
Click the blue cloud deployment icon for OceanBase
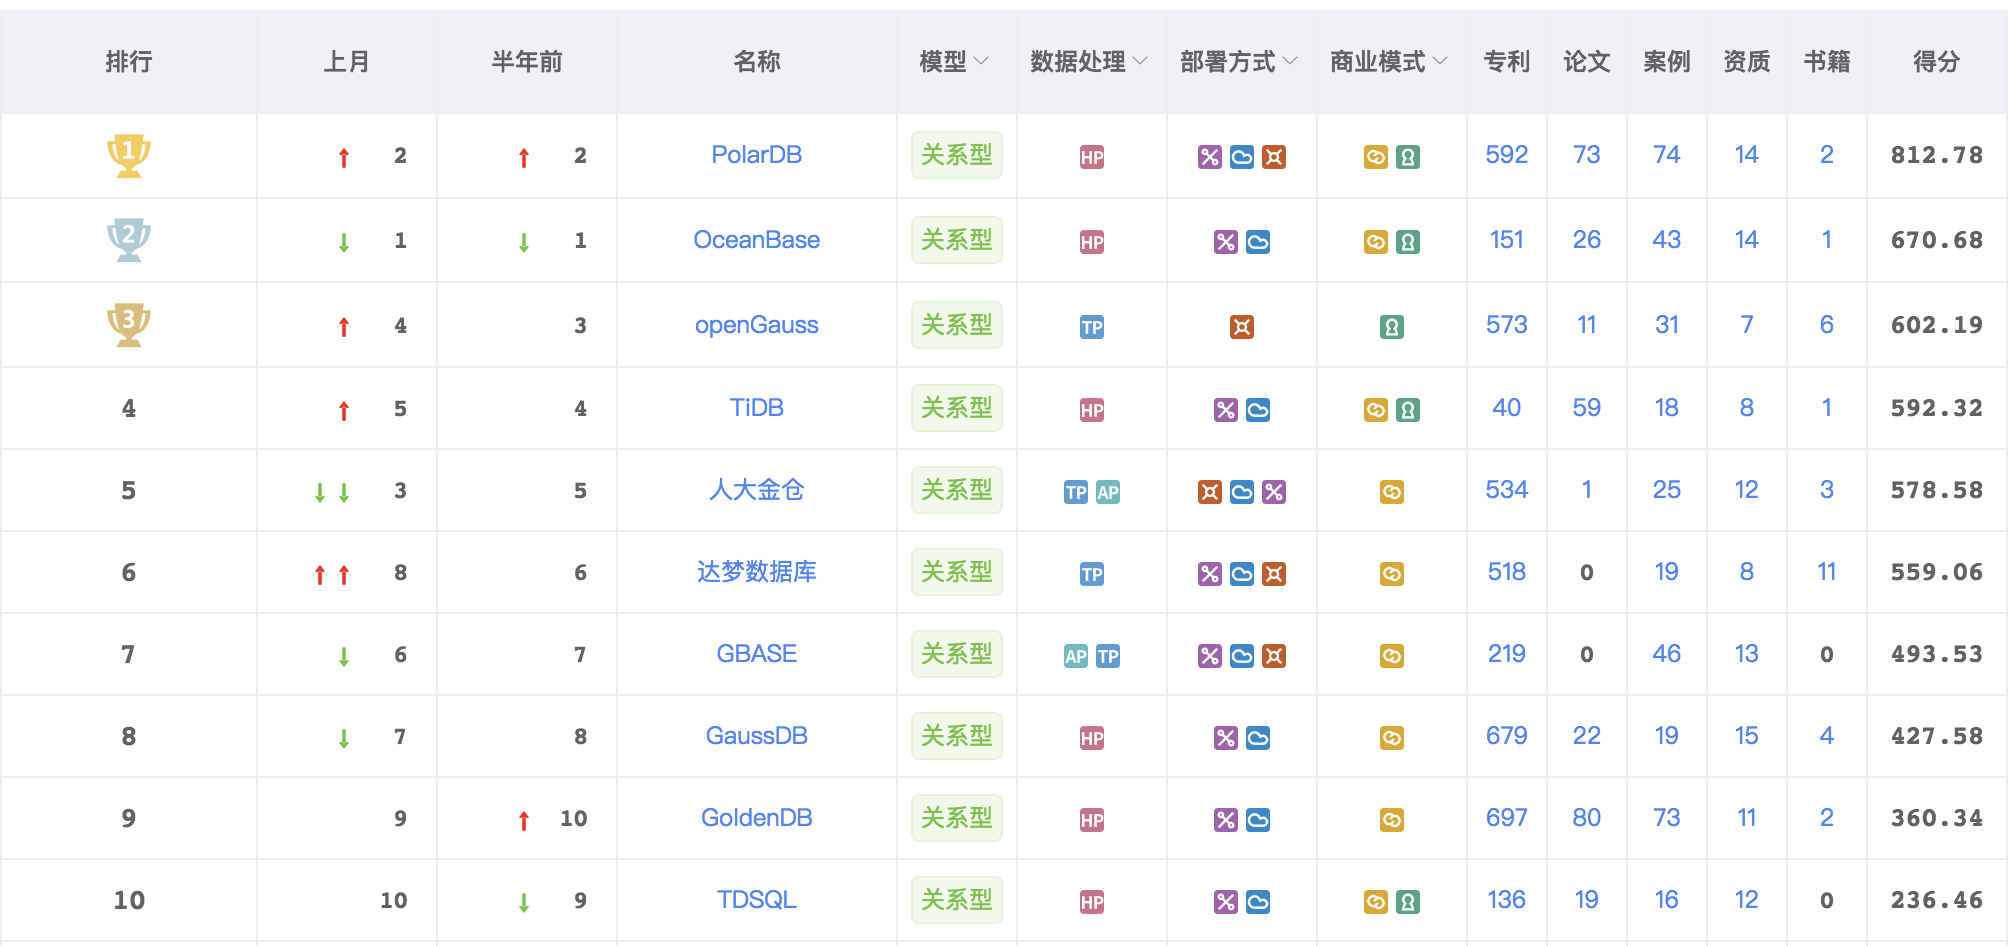point(1257,242)
